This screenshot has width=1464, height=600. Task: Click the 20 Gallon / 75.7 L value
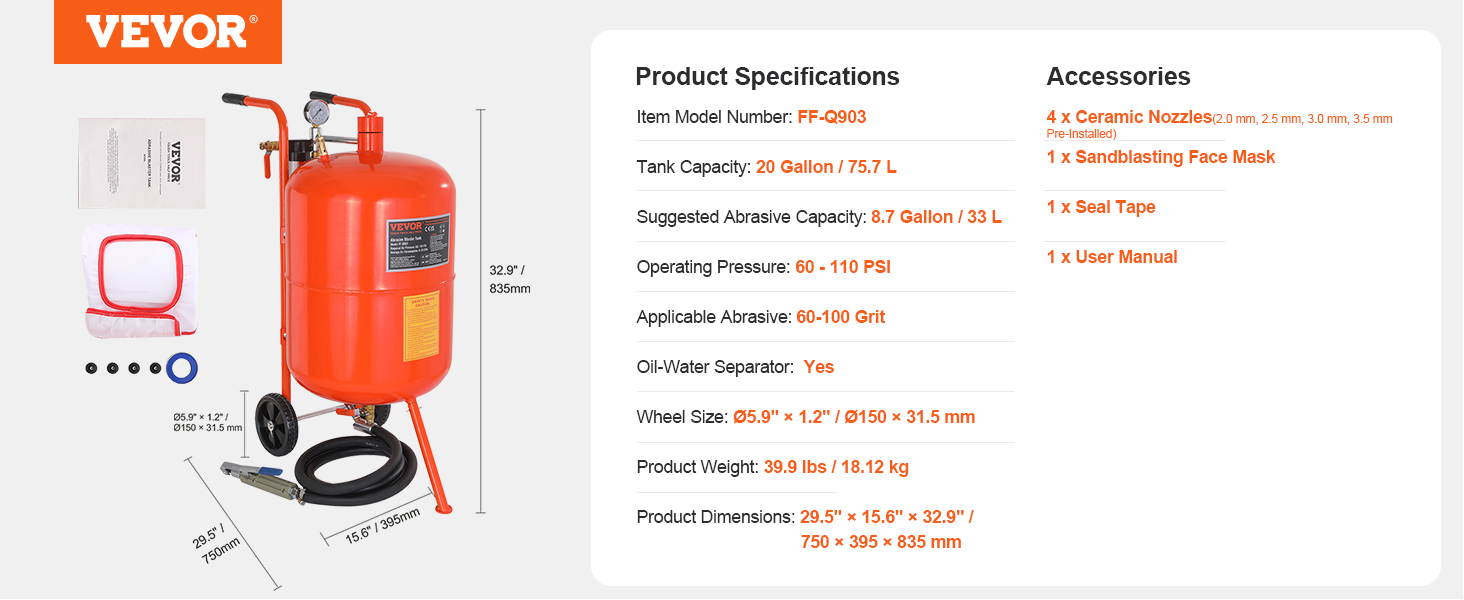(x=826, y=167)
